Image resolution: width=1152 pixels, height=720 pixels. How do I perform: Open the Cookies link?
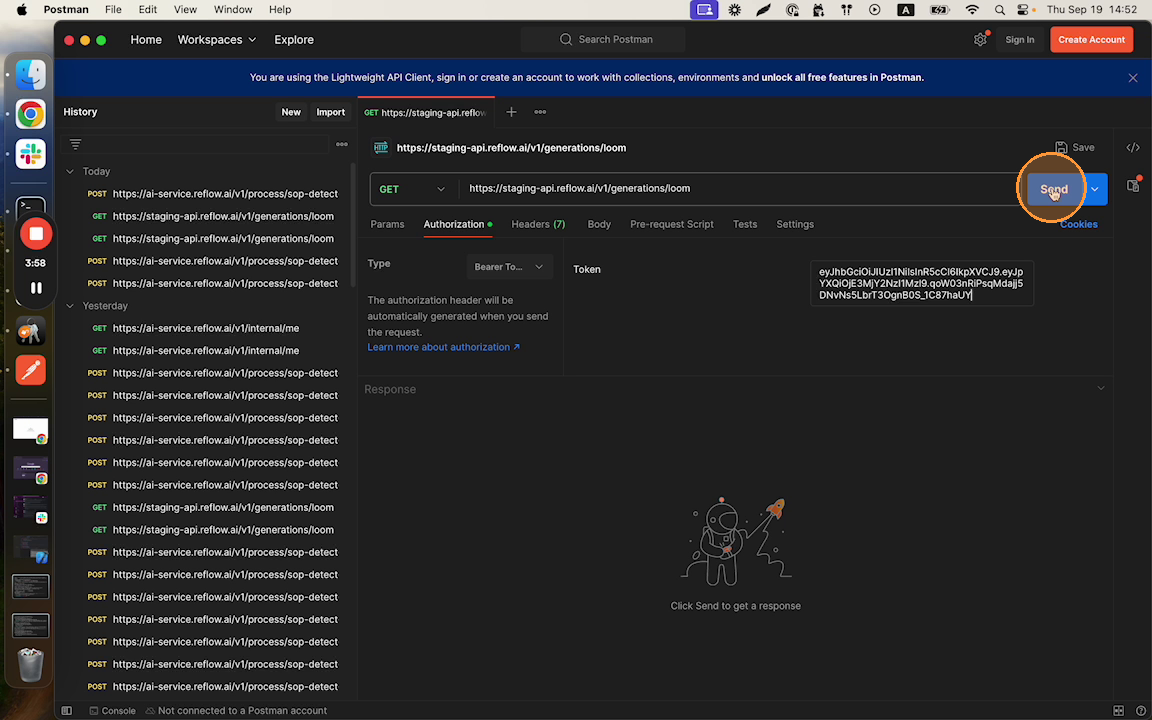click(1079, 224)
